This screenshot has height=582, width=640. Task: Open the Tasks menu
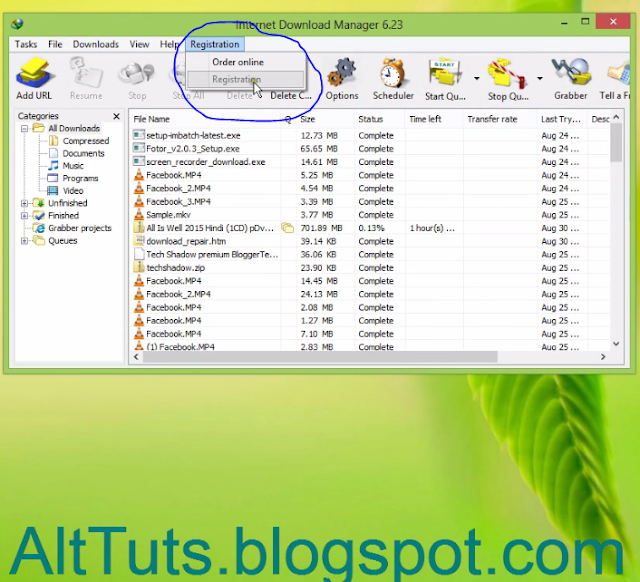coord(26,44)
